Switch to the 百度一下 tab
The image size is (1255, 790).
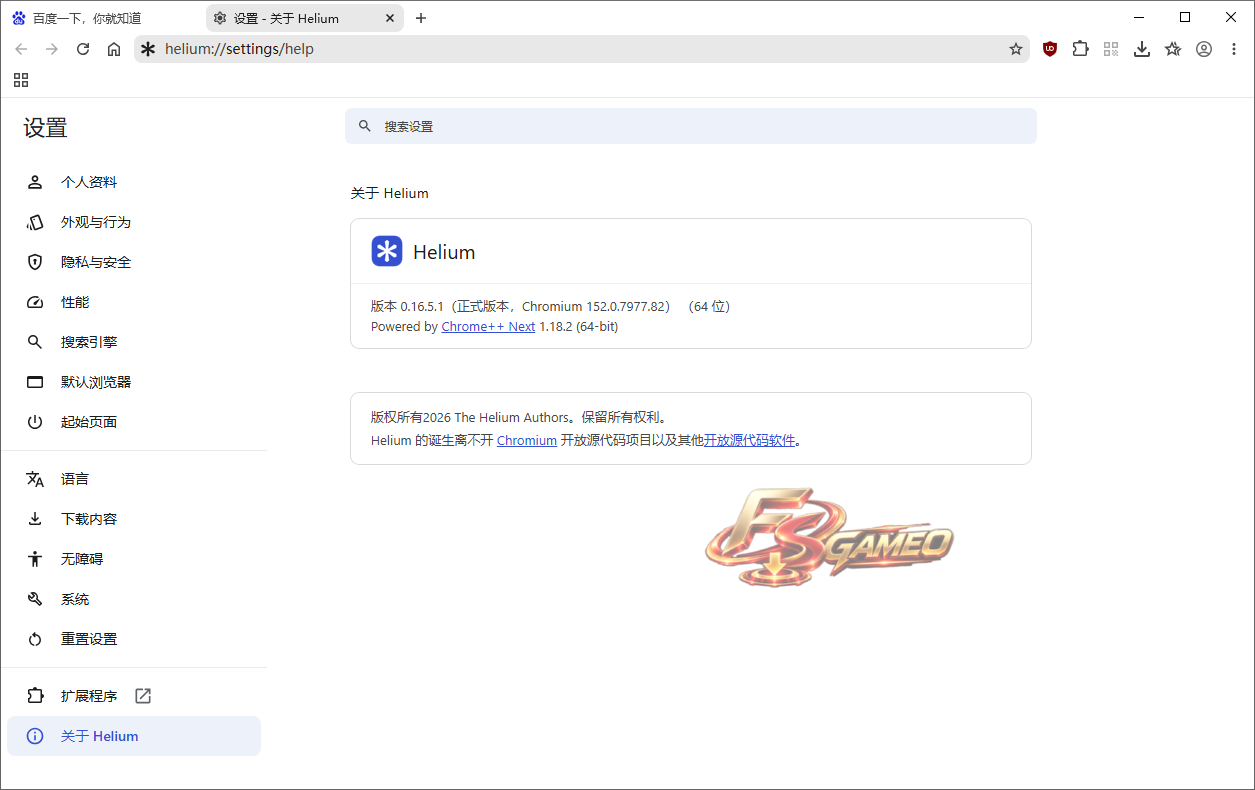pos(103,18)
